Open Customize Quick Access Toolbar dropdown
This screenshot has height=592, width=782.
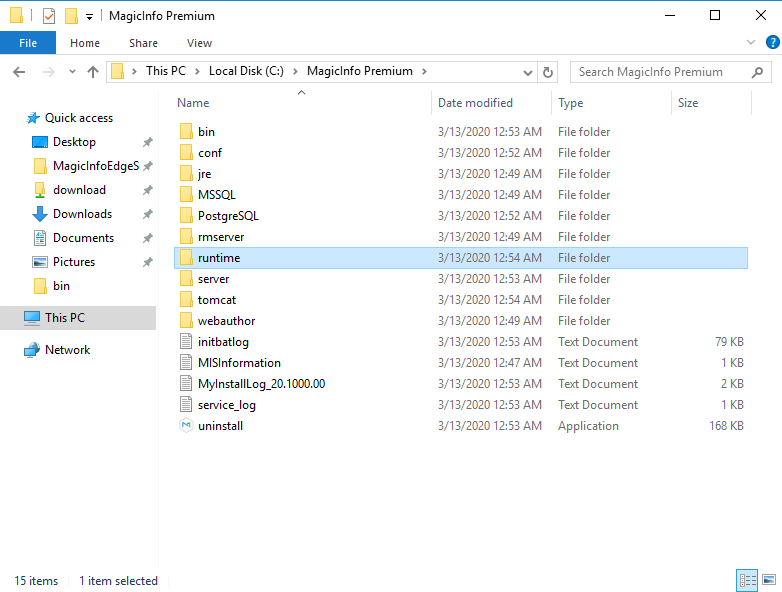[x=89, y=17]
